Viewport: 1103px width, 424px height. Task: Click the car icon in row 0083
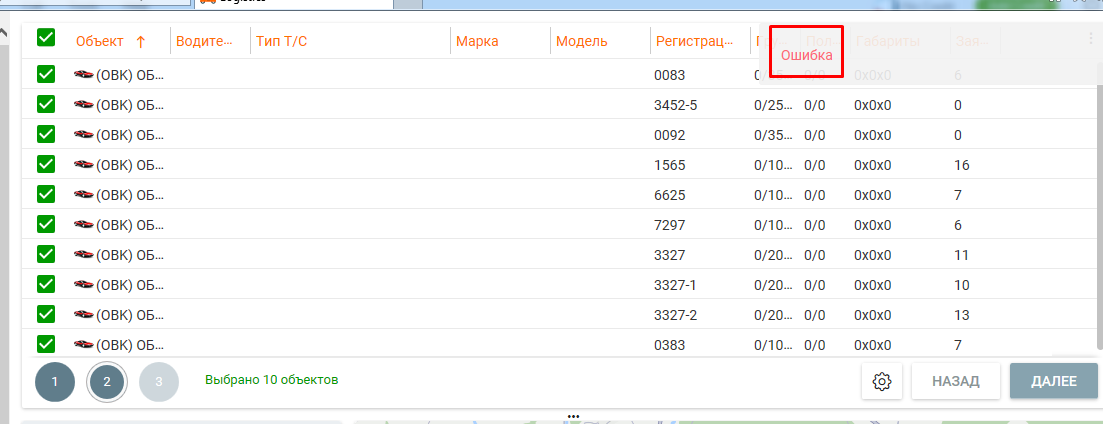83,75
